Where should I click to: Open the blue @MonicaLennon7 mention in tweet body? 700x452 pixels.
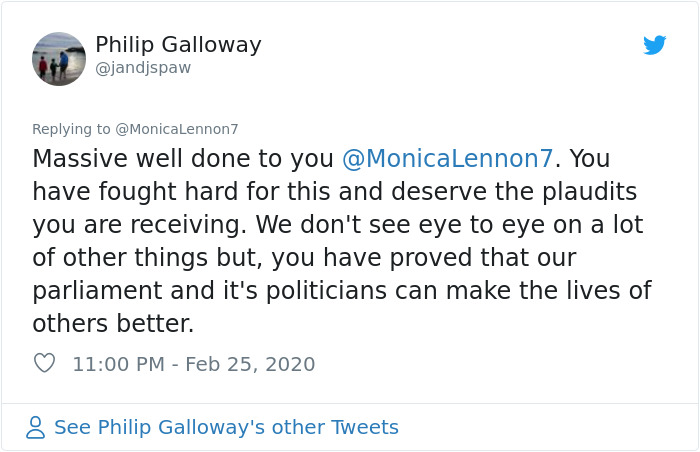447,159
